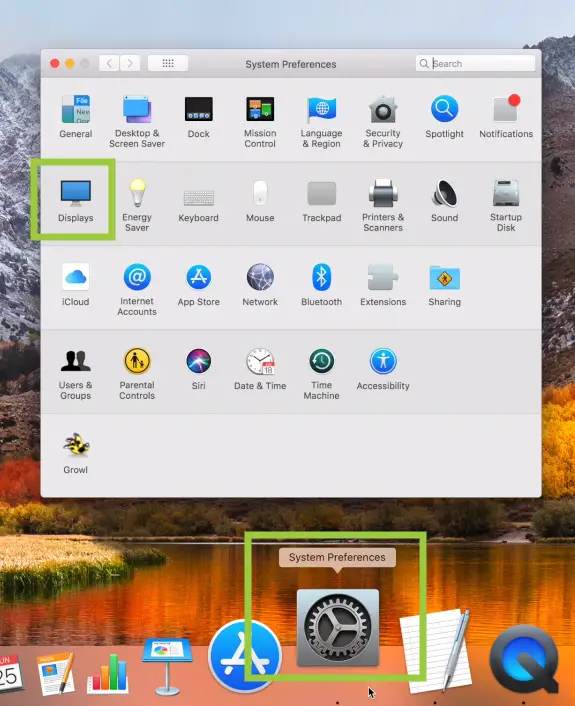This screenshot has width=575, height=706.
Task: Open Spotlight preferences
Action: click(x=444, y=117)
